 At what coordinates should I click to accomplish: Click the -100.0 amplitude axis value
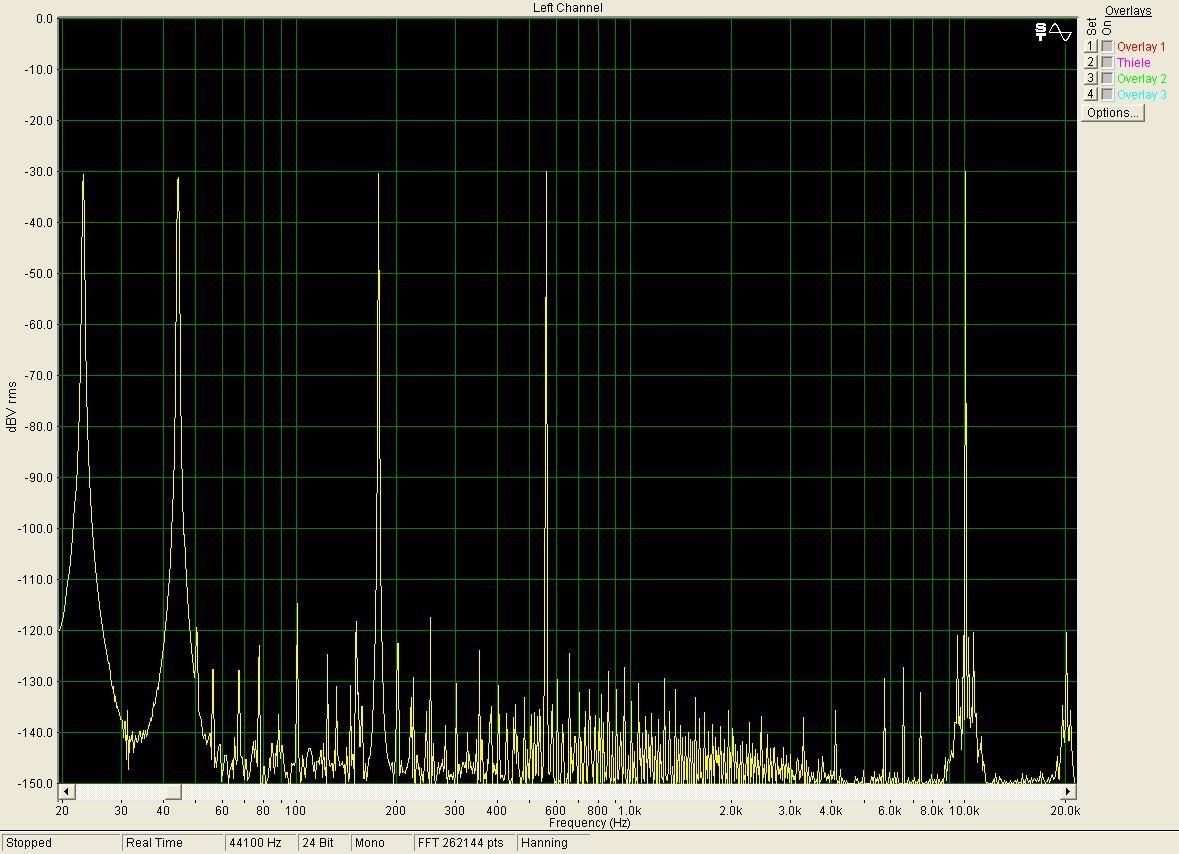(x=36, y=528)
